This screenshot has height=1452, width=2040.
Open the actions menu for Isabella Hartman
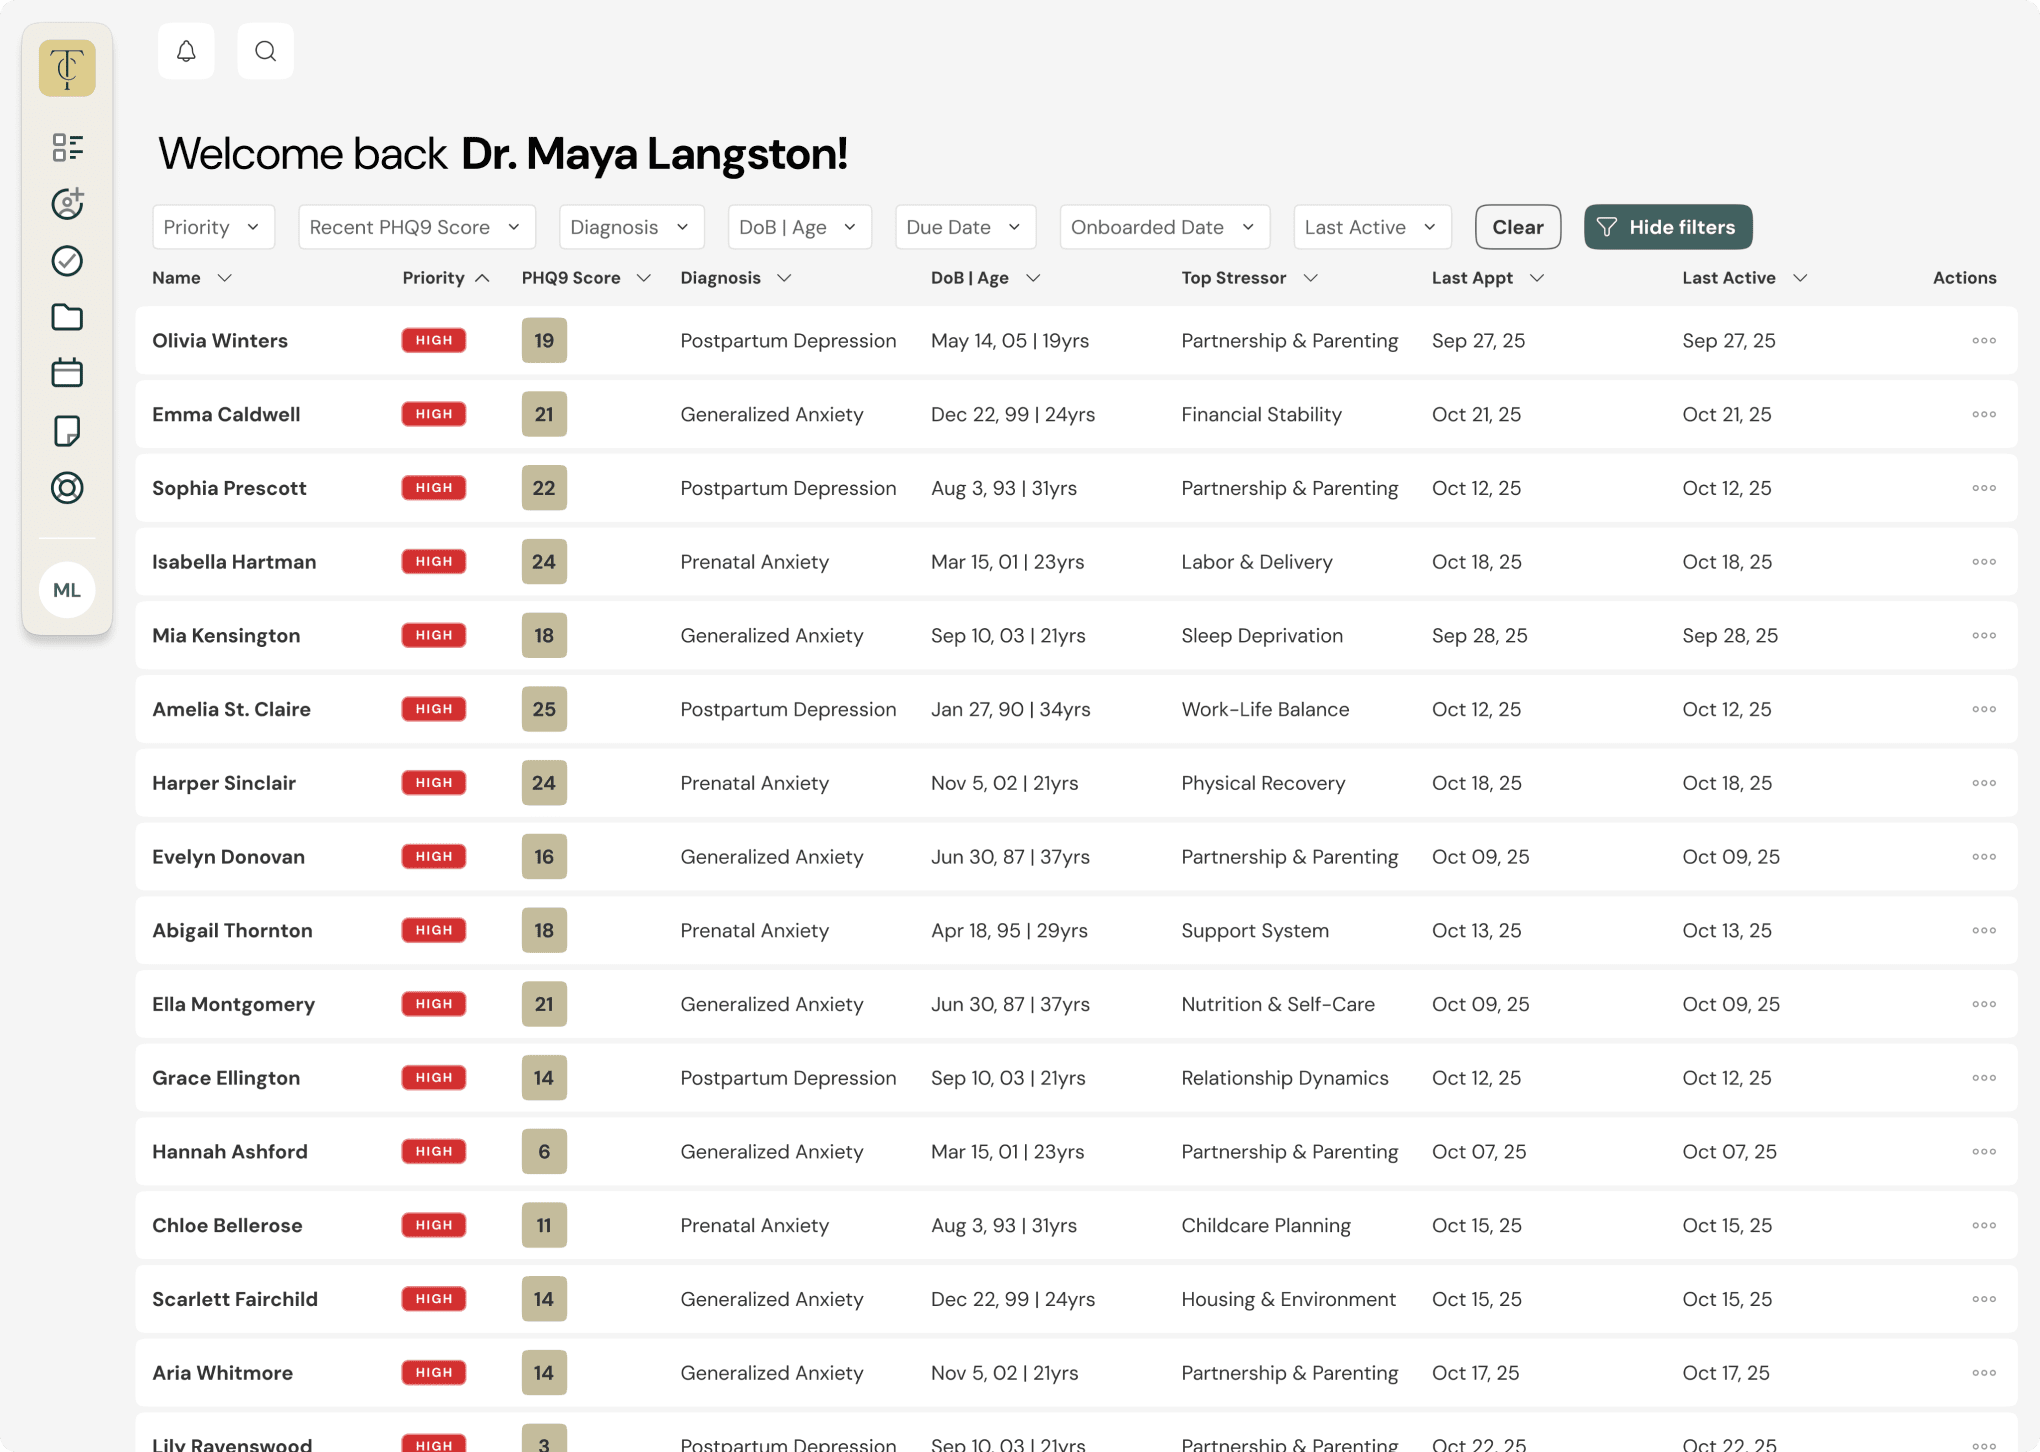pos(1983,562)
